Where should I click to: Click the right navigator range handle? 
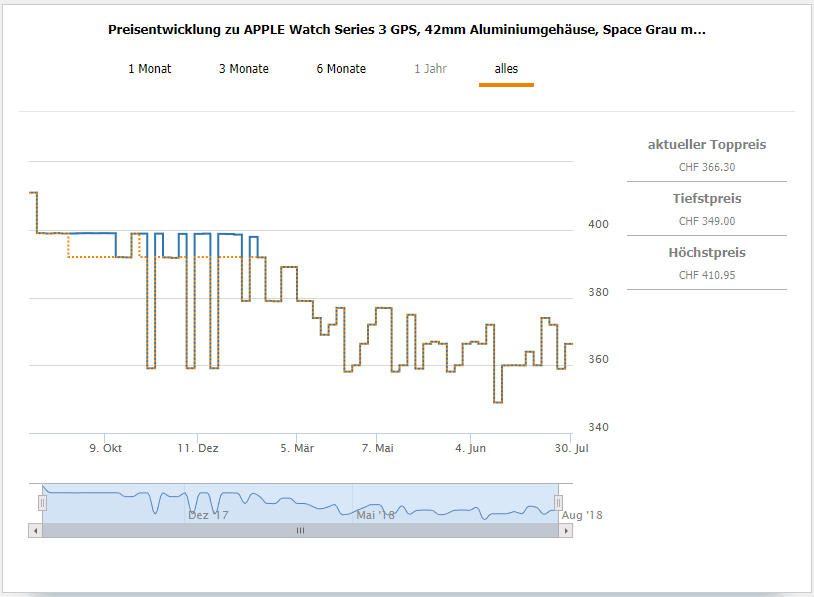(558, 503)
